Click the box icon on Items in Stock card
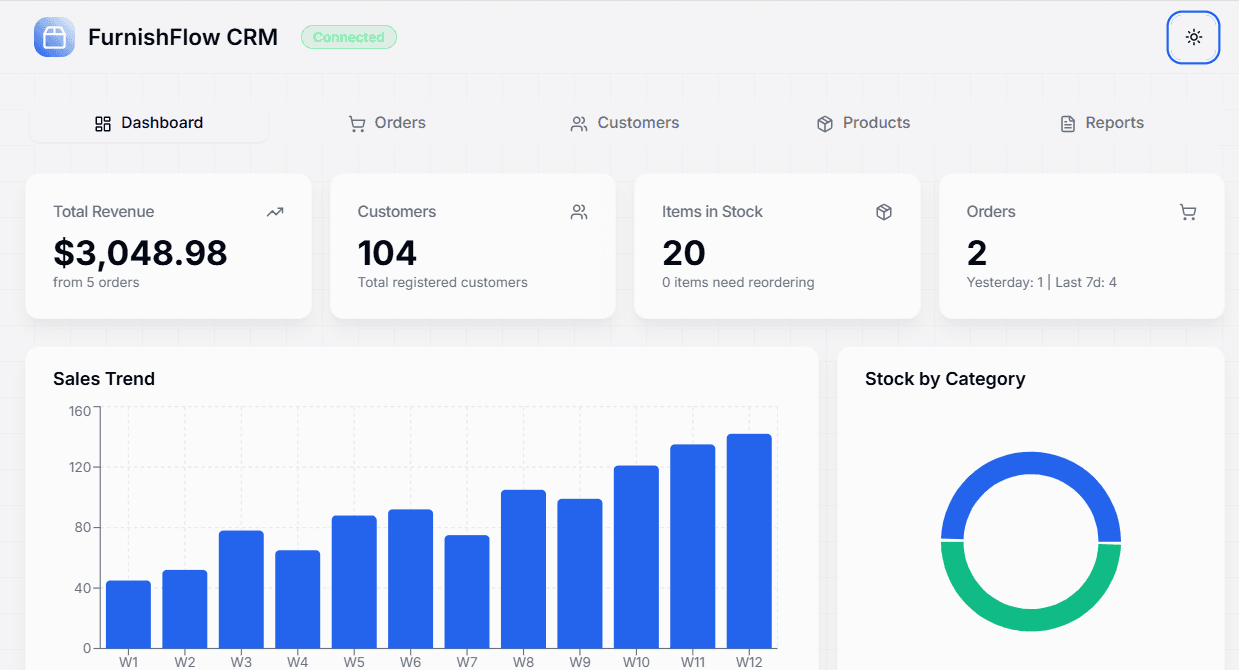1239x670 pixels. [883, 212]
